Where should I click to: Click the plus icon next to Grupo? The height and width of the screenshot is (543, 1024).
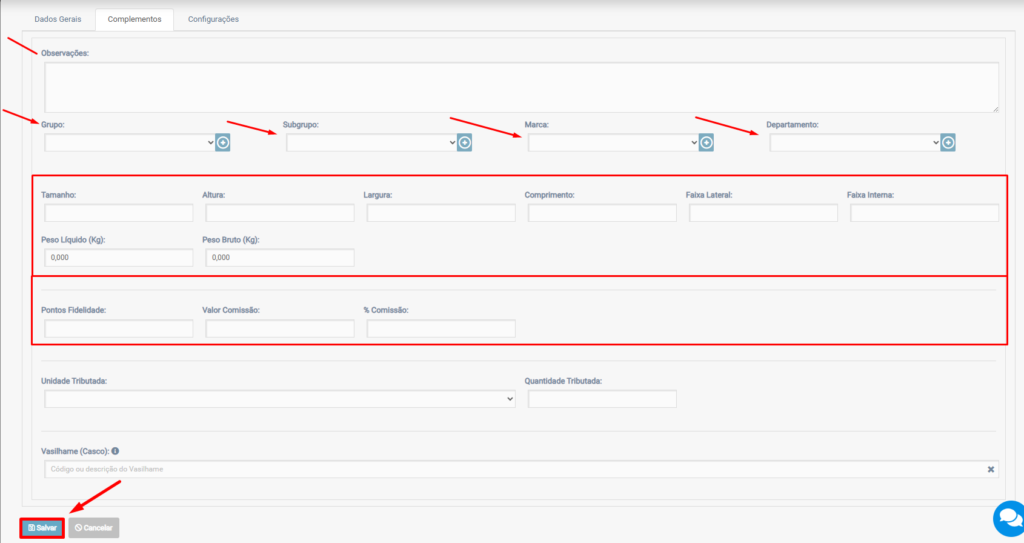click(x=223, y=143)
